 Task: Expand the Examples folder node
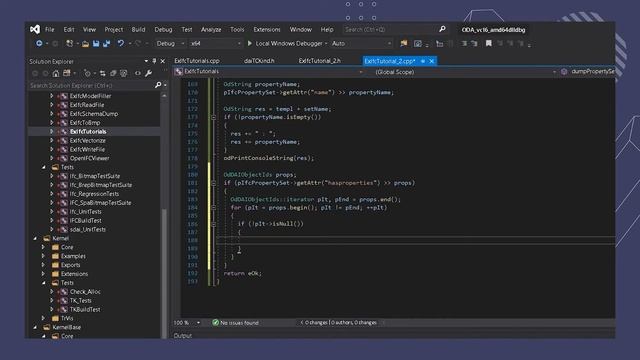pos(43,256)
